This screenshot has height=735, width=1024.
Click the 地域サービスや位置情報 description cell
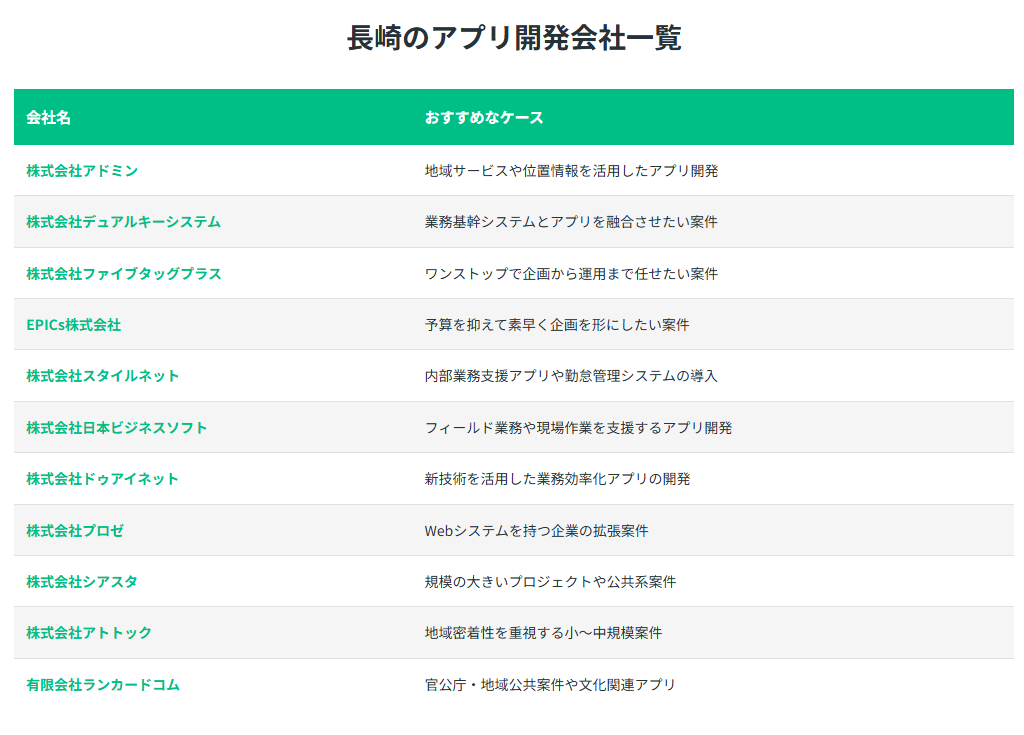pyautogui.click(x=571, y=171)
